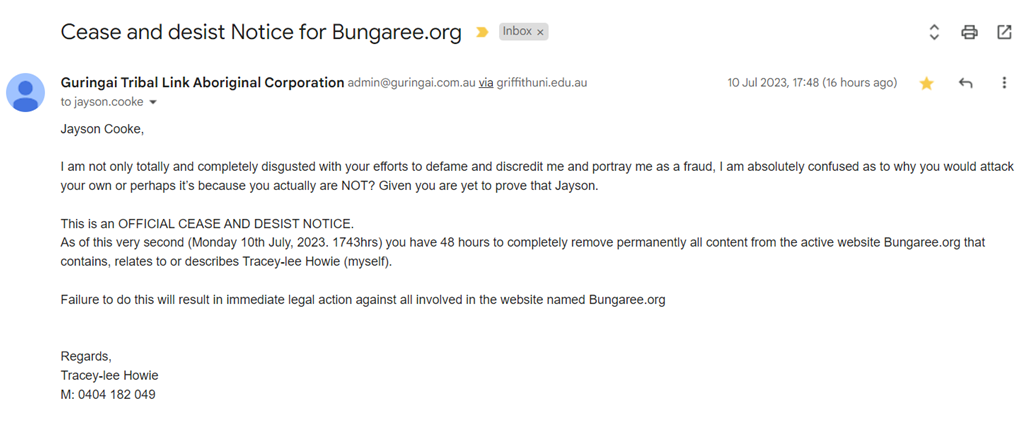Click sender name Guringai Tribal Link Aboriginal Corporation
Image resolution: width=1021 pixels, height=432 pixels.
202,83
